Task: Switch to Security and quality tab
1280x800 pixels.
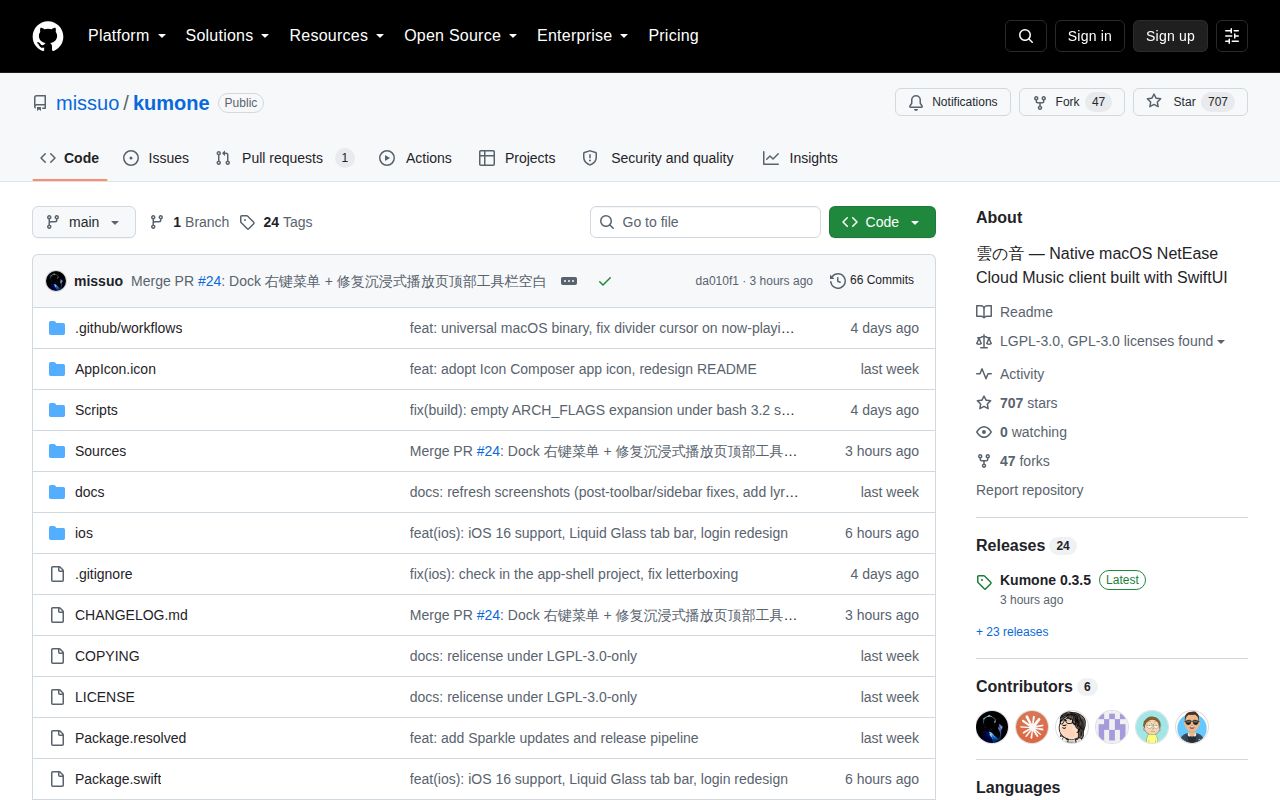Action: [x=658, y=158]
